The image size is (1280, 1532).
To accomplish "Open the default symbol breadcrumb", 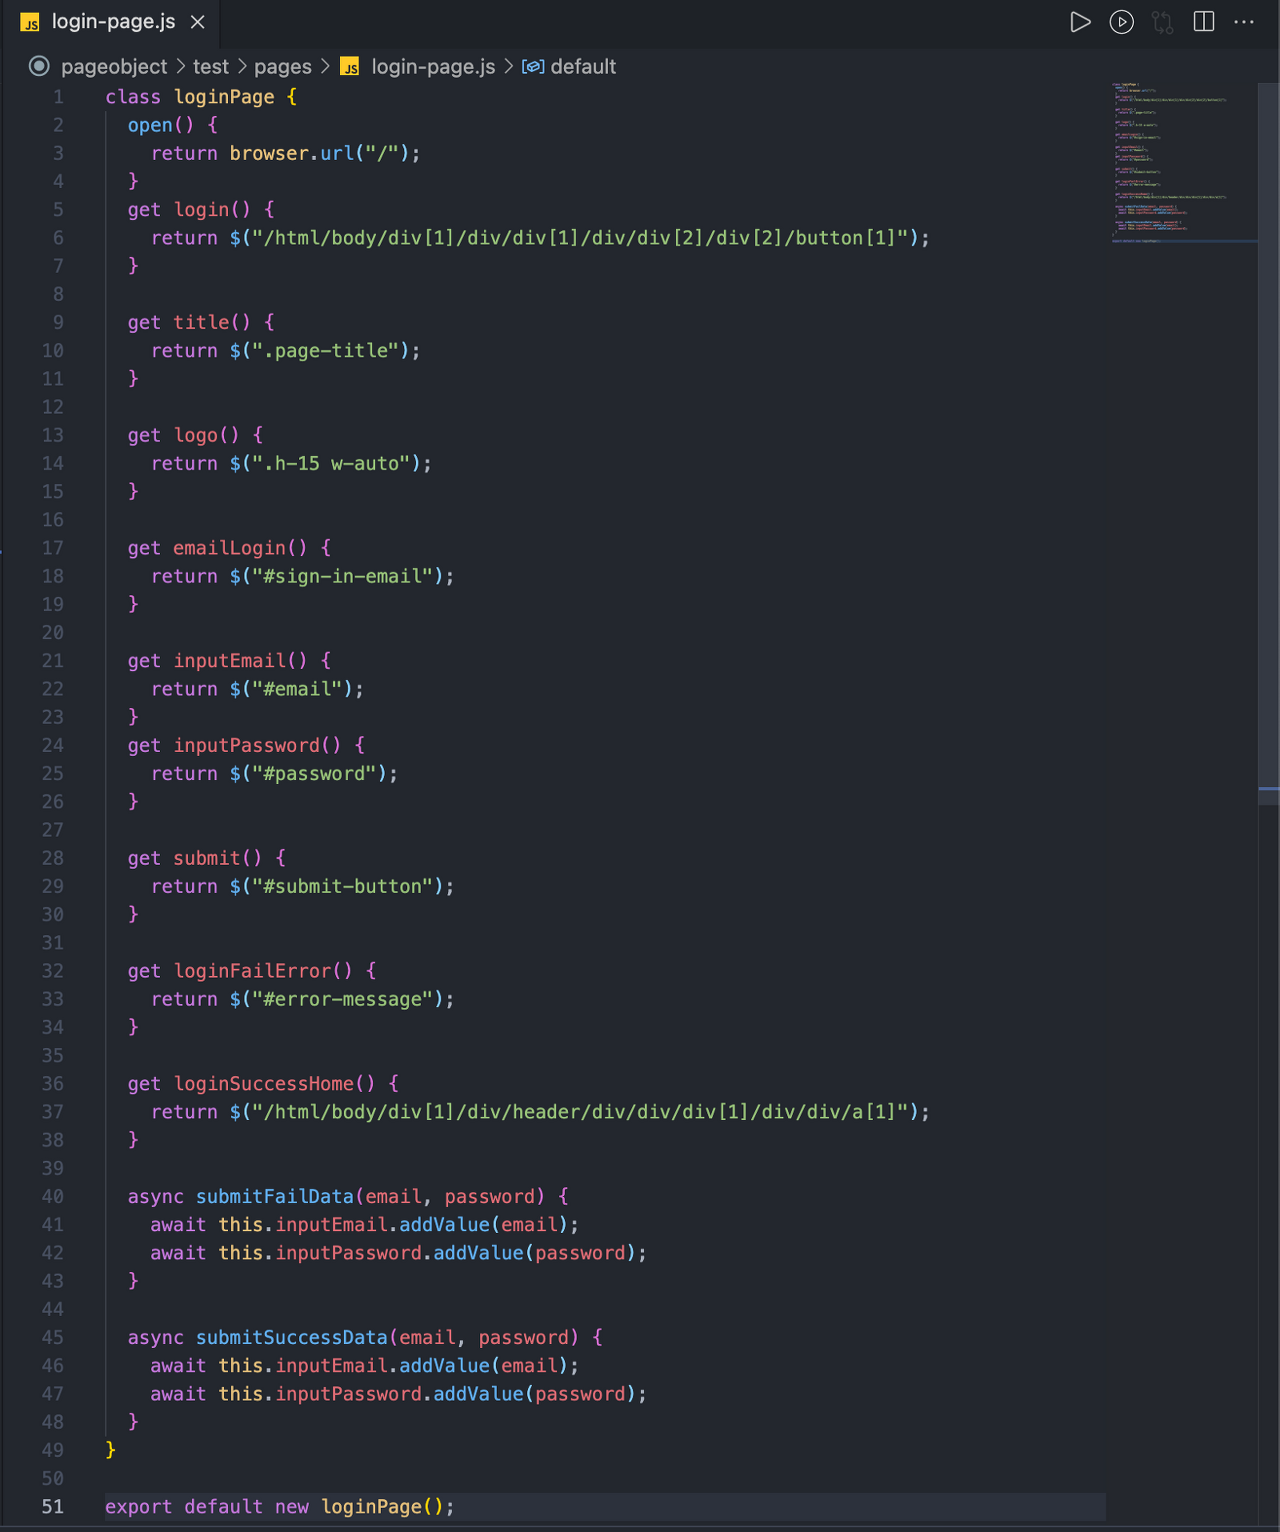I will point(583,67).
